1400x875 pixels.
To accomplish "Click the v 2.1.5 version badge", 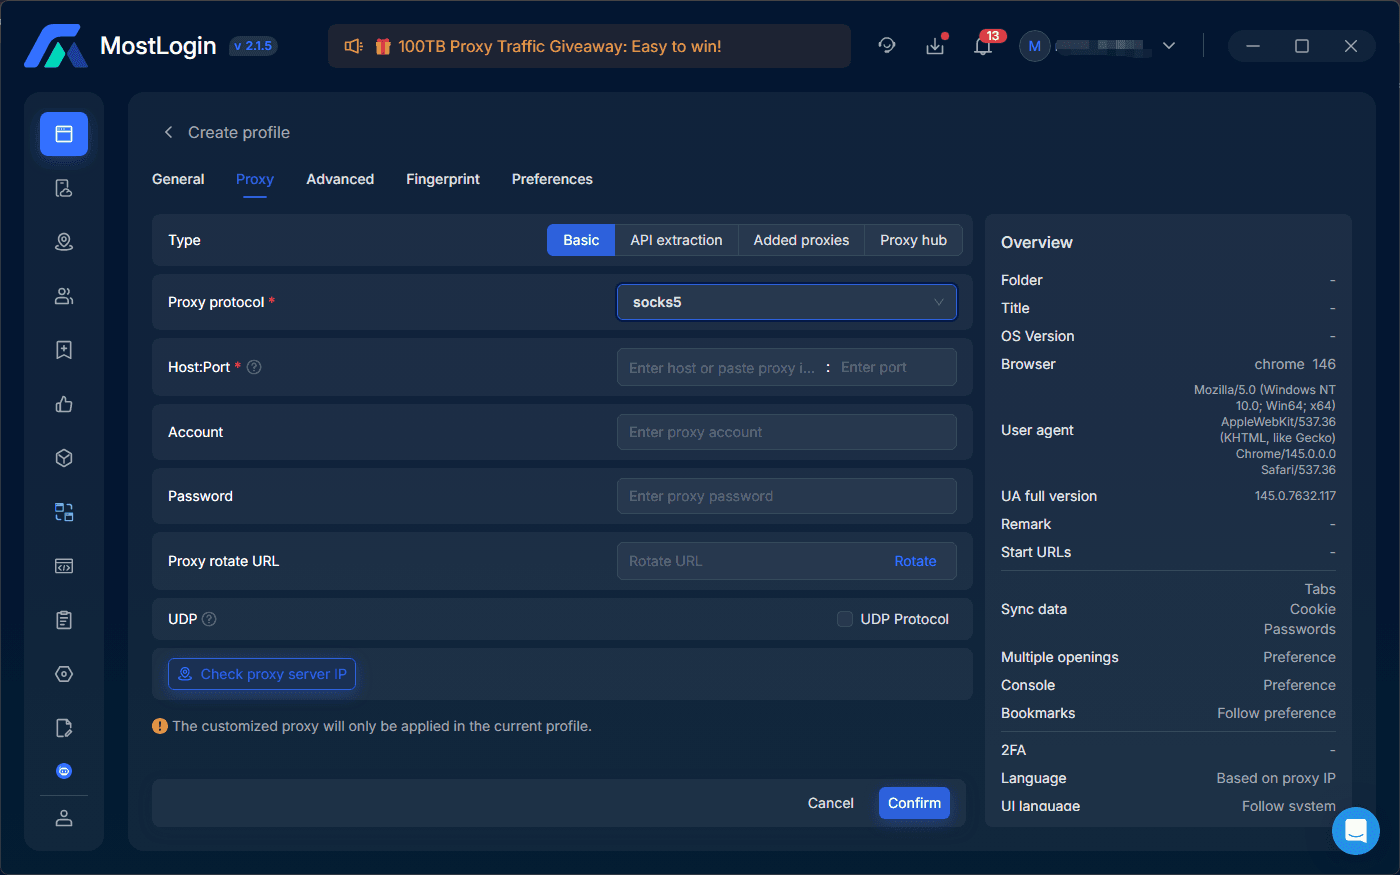I will pos(254,46).
